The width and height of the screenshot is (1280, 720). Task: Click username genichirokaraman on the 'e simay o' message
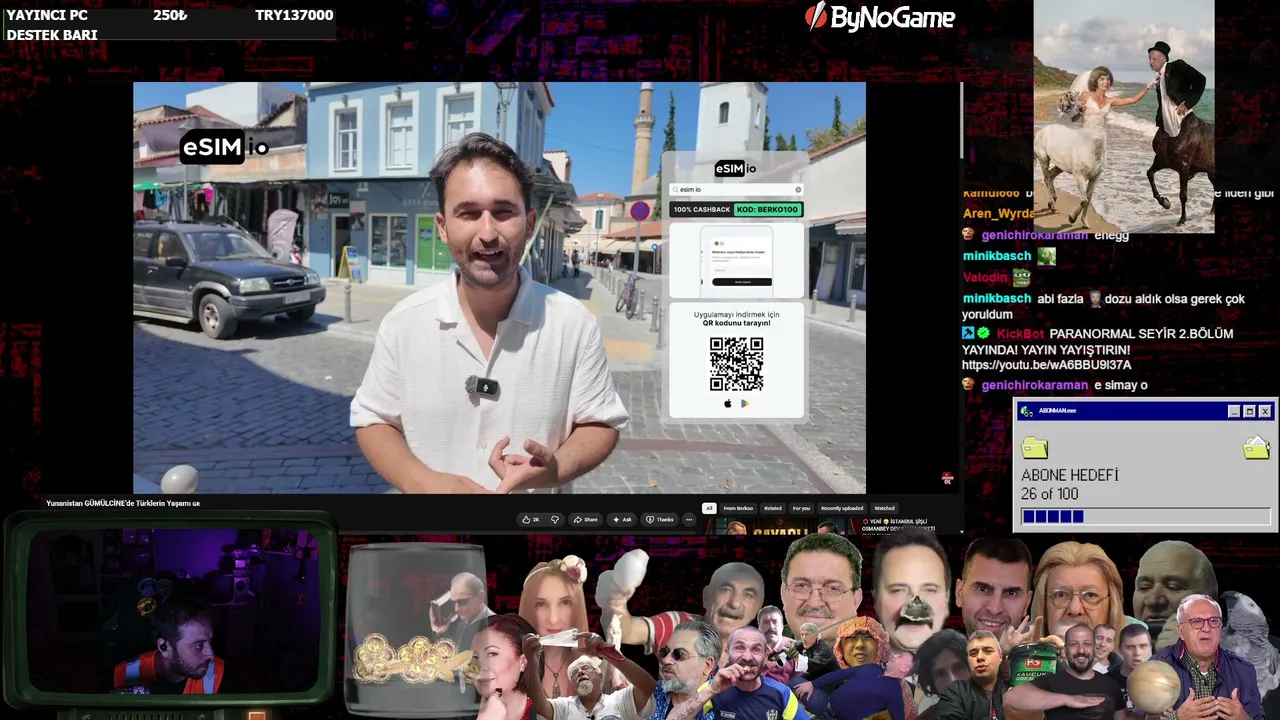point(1034,385)
